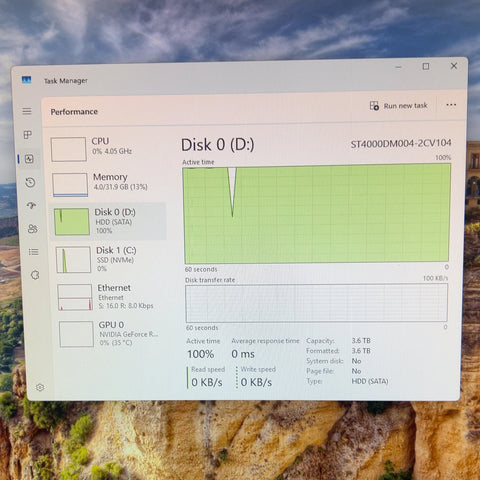Maximize the Task Manager window
Image resolution: width=480 pixels, height=480 pixels.
(x=426, y=66)
